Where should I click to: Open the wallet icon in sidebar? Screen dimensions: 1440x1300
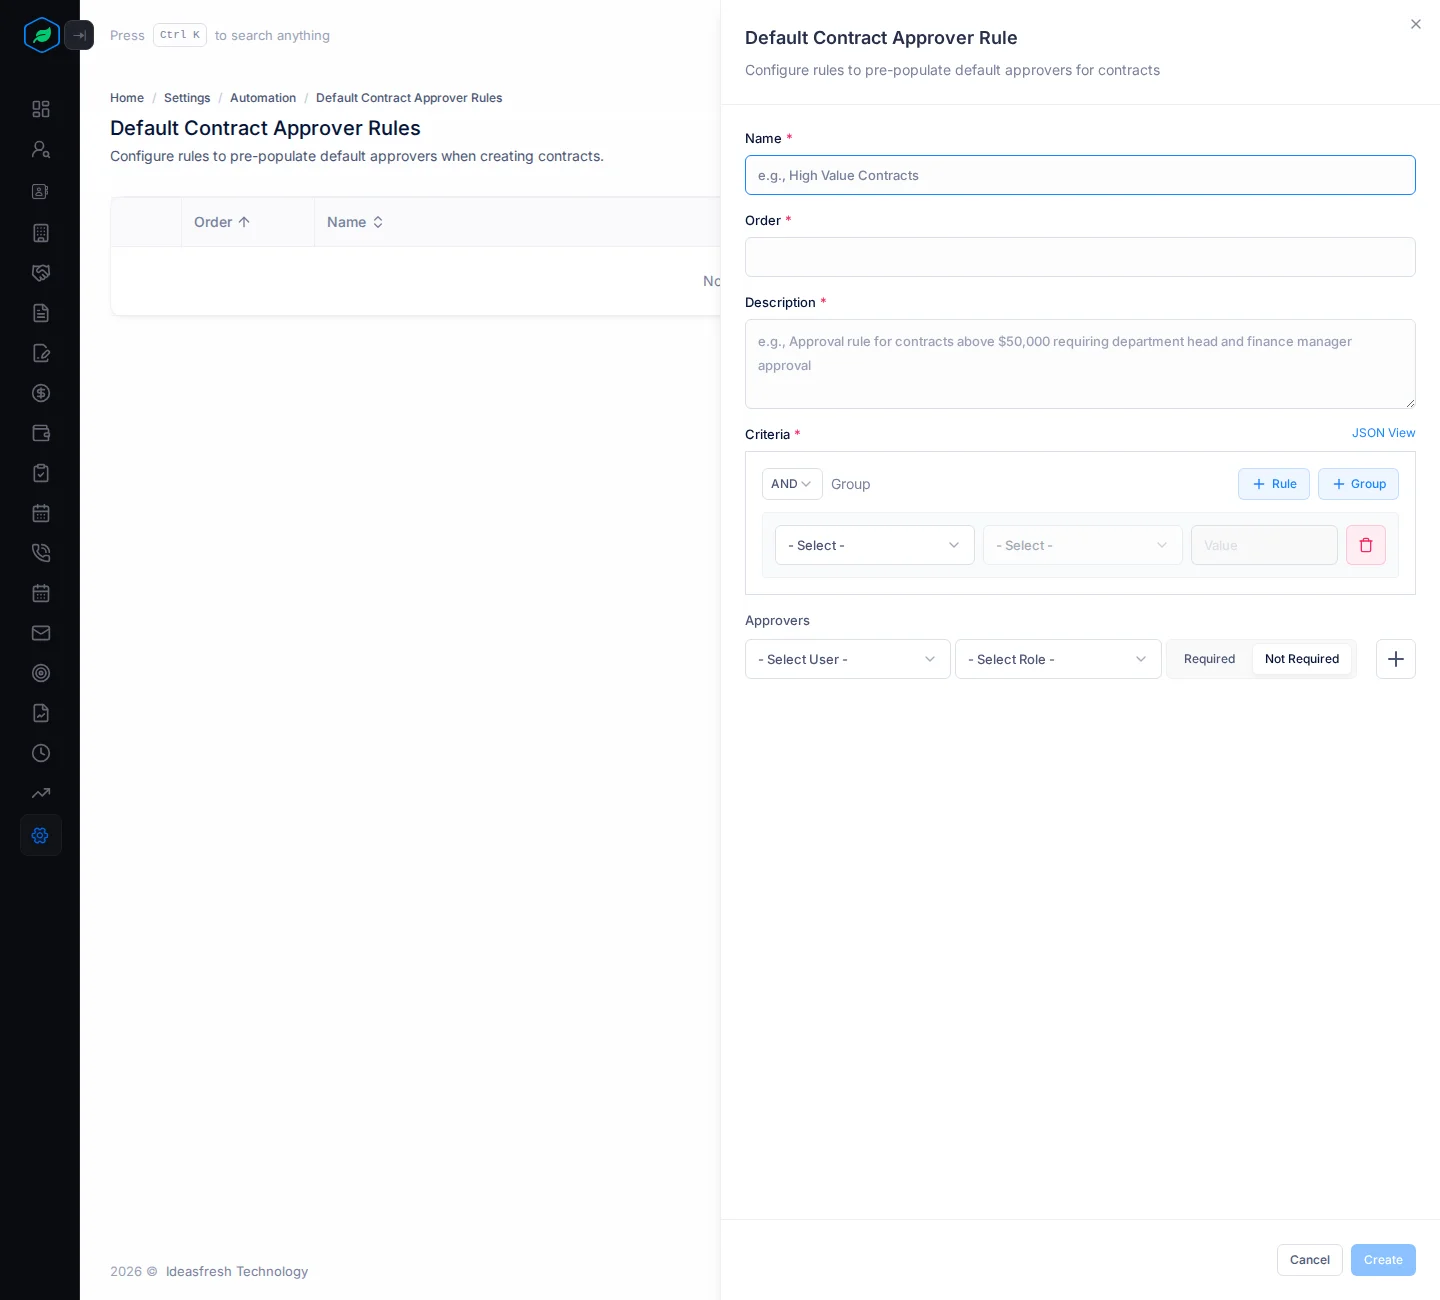[41, 433]
